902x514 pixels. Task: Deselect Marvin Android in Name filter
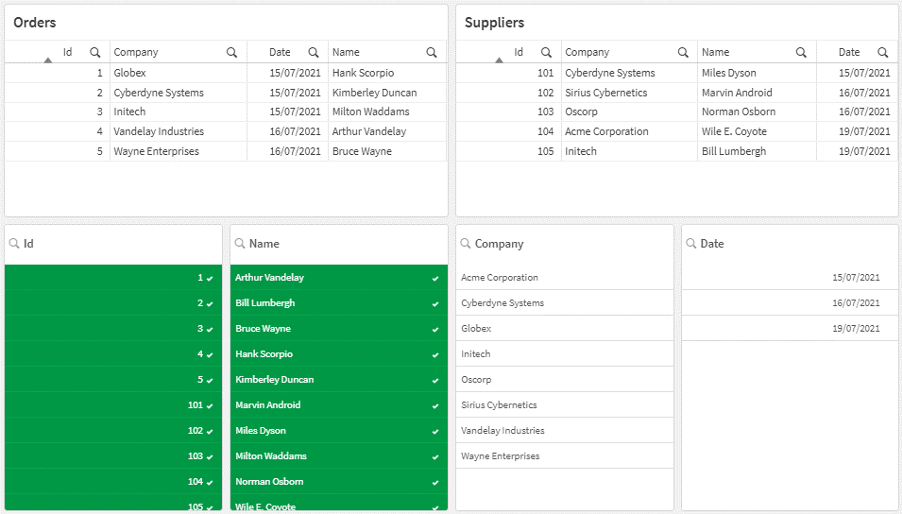coord(339,405)
